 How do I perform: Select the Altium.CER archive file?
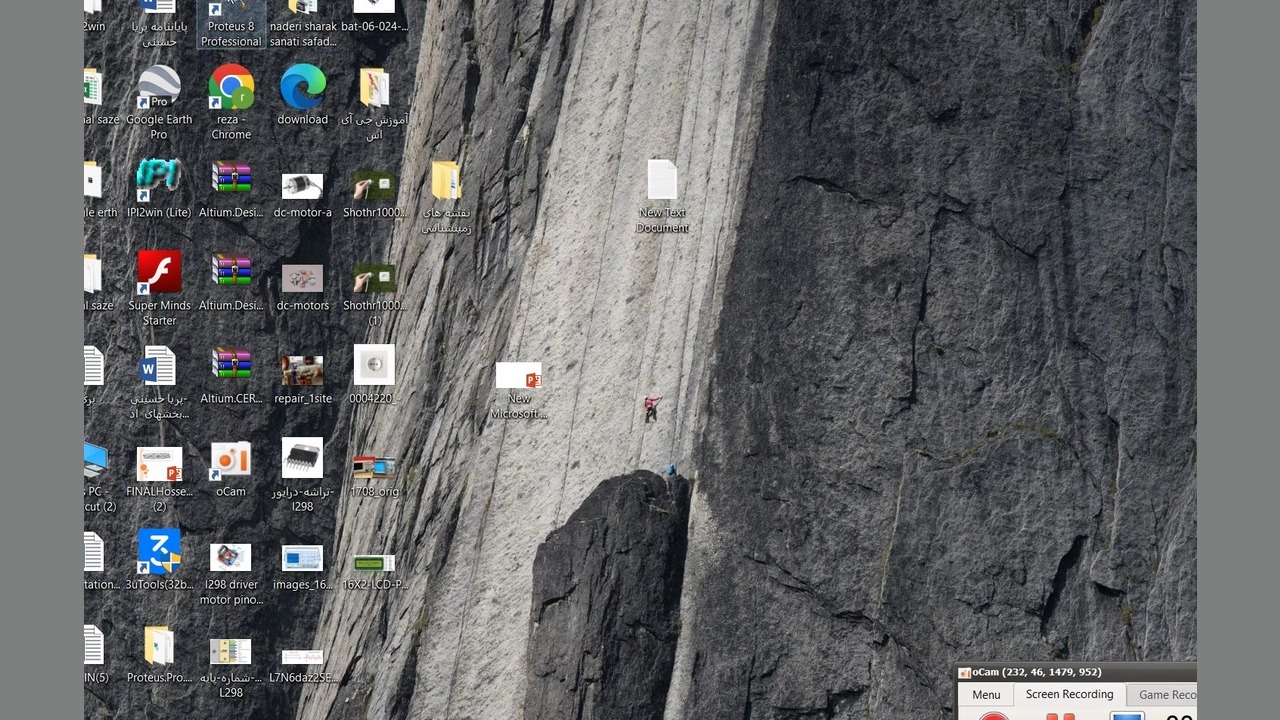coord(231,375)
